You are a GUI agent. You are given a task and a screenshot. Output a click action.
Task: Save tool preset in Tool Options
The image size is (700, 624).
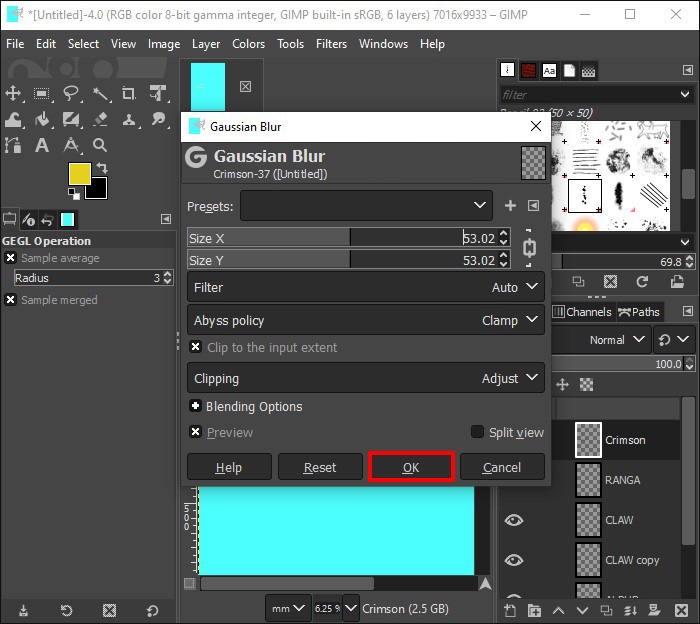[x=23, y=610]
